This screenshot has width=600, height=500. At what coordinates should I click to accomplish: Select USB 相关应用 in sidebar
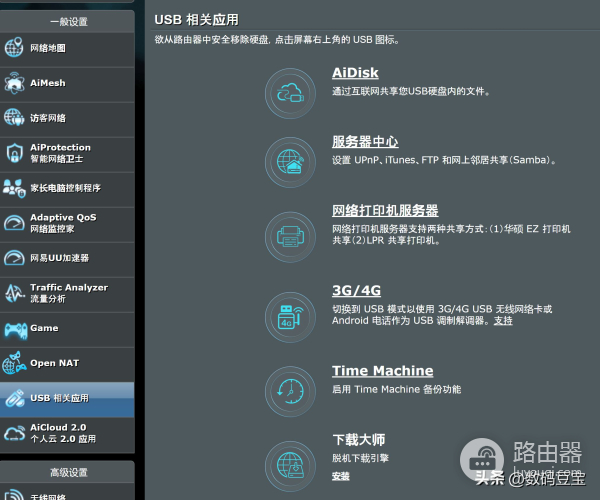click(67, 400)
